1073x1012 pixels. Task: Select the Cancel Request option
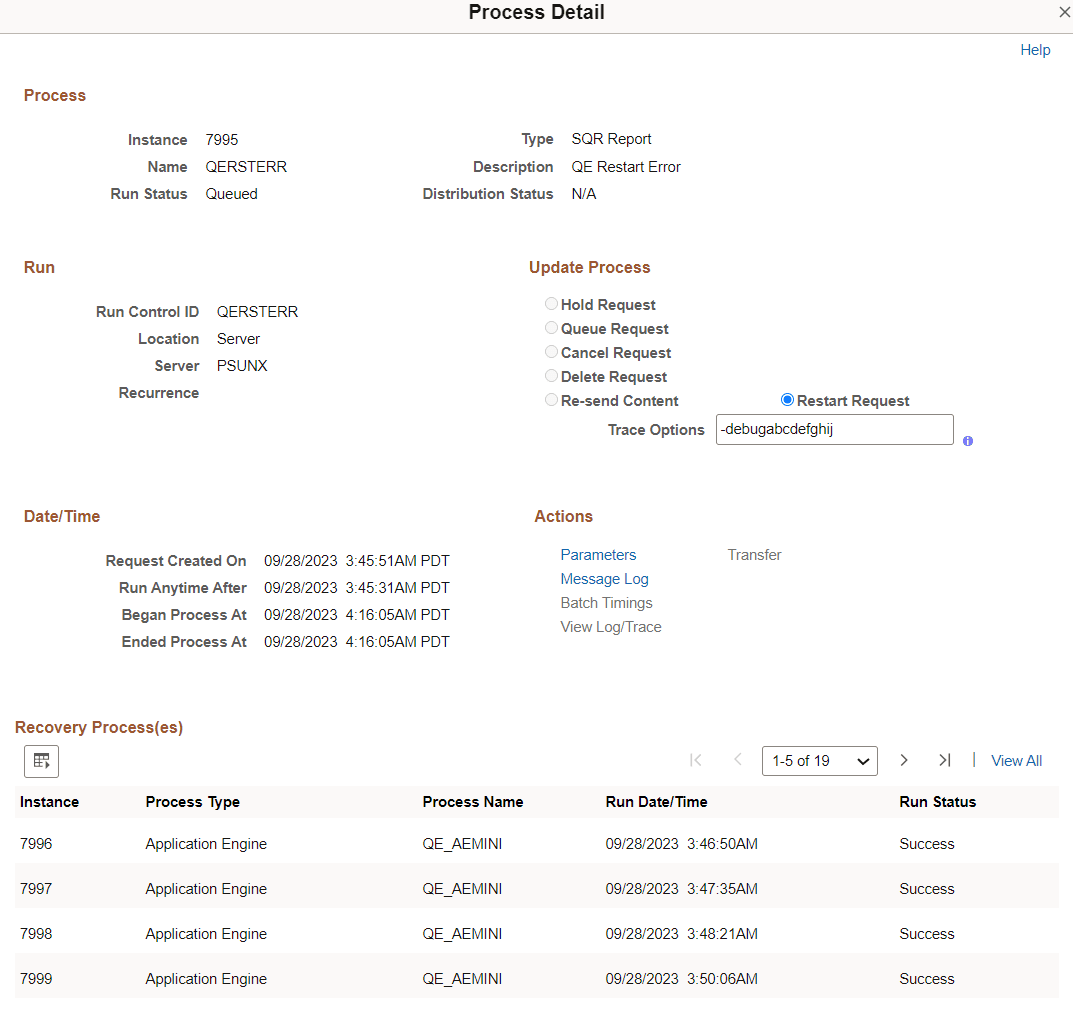click(x=551, y=351)
